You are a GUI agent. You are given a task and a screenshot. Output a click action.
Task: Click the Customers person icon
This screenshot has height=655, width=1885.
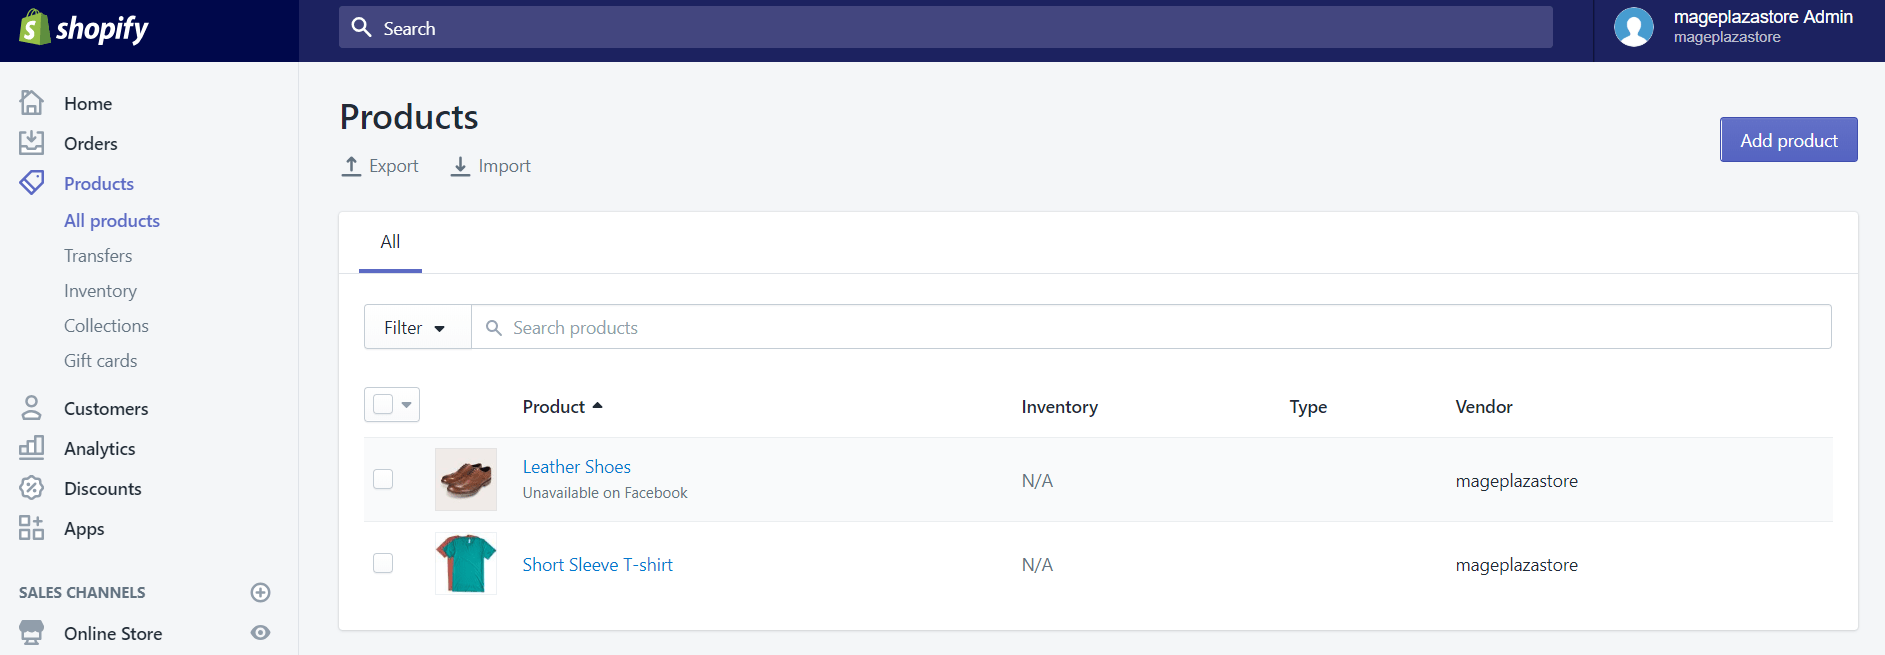click(x=32, y=407)
